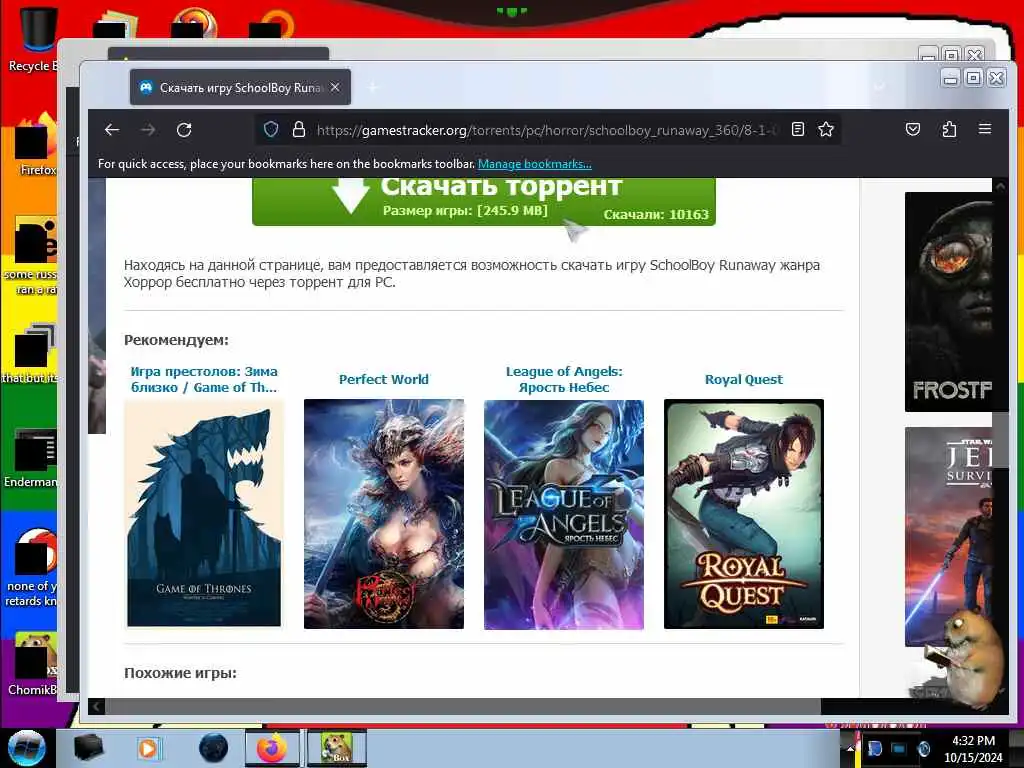
Task: Open the Pocket save icon
Action: pyautogui.click(x=913, y=129)
